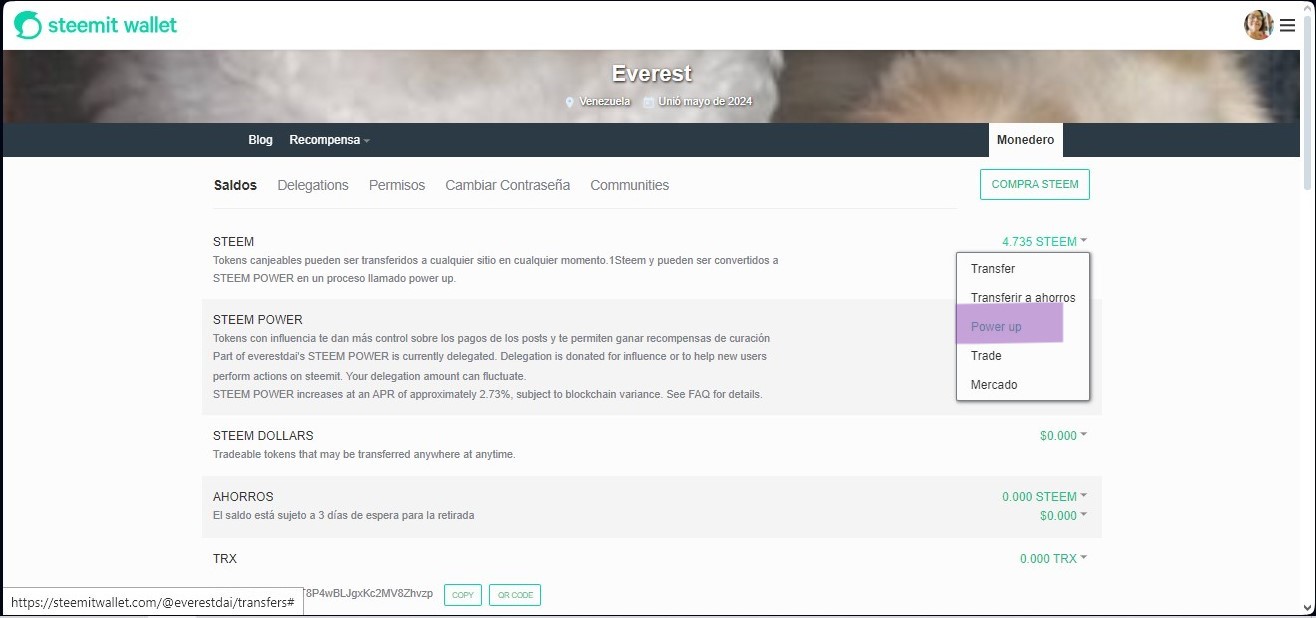Select the Monedero tab
Viewport: 1316px width, 618px height.
click(1025, 140)
